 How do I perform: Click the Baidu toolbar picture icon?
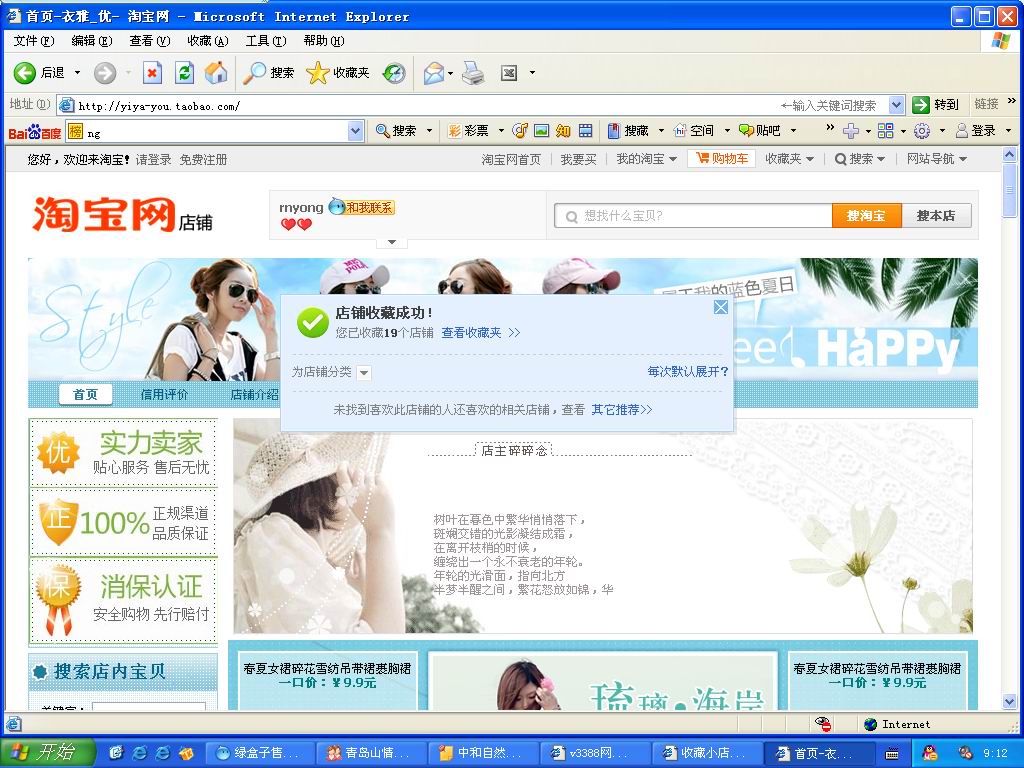click(x=541, y=131)
